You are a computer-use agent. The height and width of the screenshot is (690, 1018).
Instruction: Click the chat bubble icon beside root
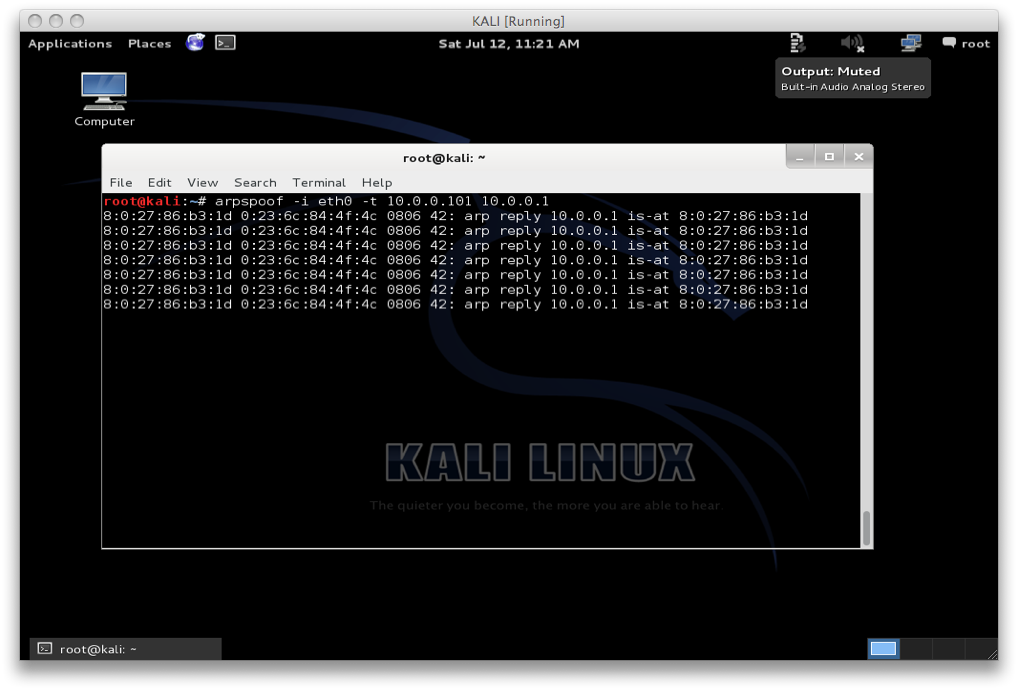click(949, 43)
